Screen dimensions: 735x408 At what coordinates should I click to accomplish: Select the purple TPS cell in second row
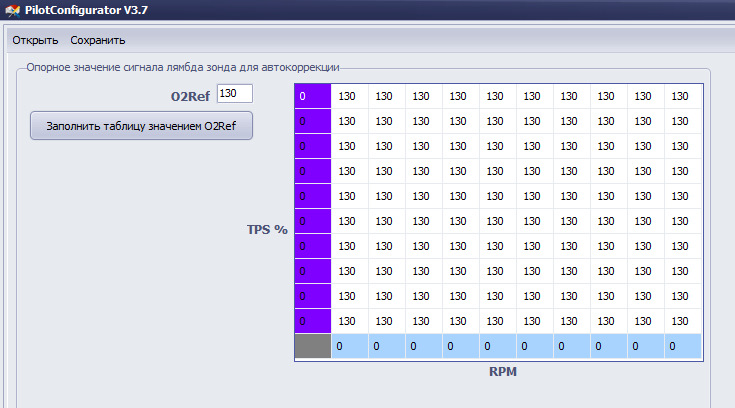[313, 121]
